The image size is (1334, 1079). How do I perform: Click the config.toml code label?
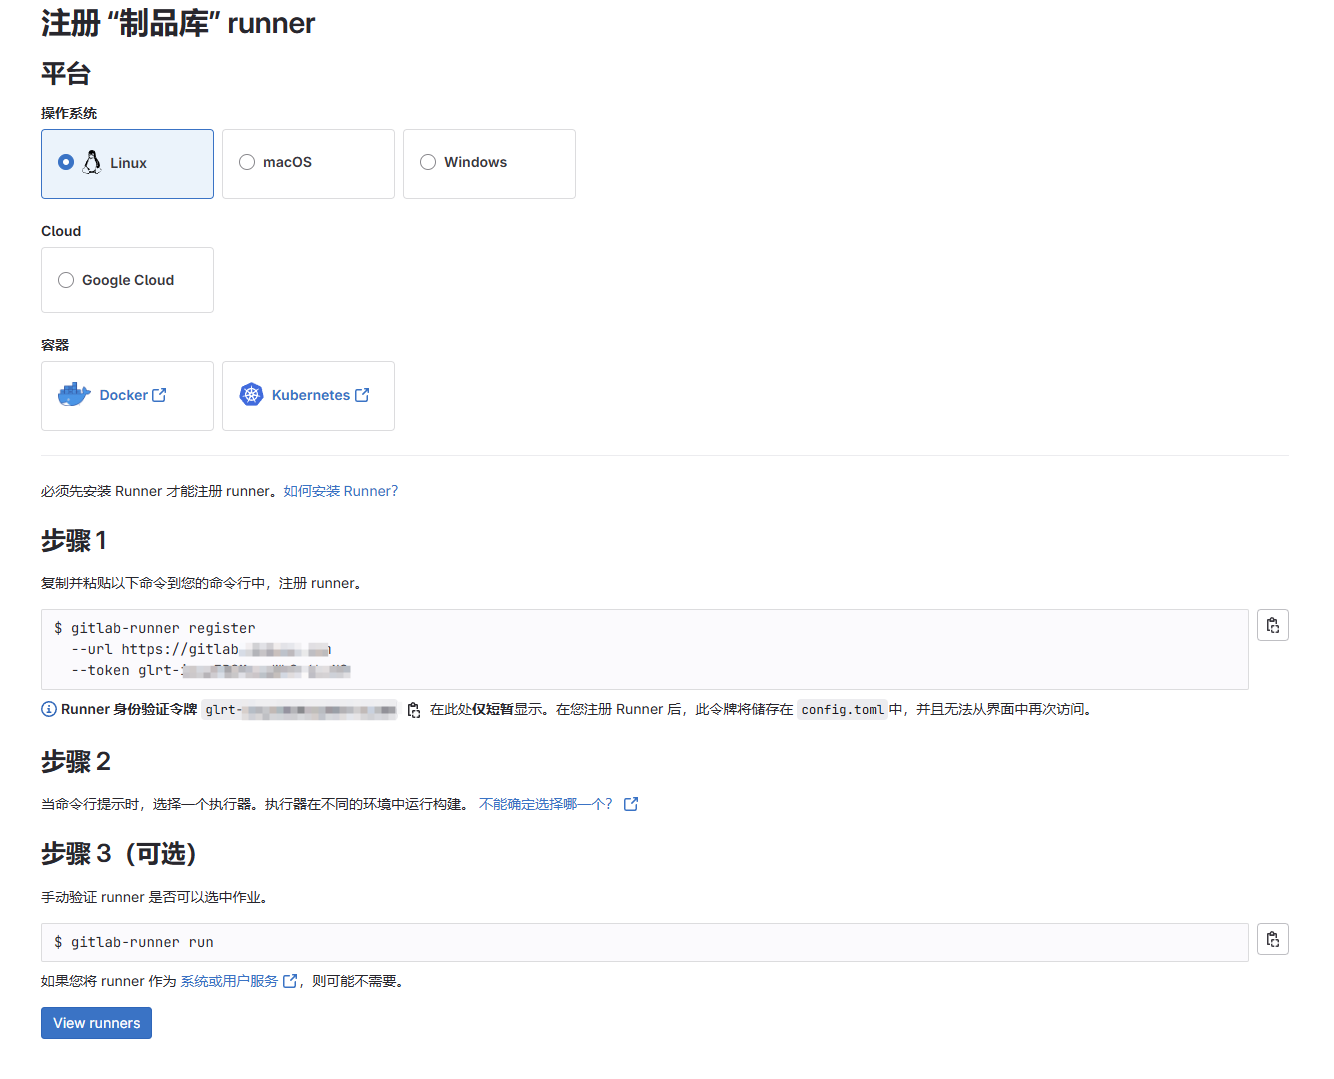(x=843, y=710)
